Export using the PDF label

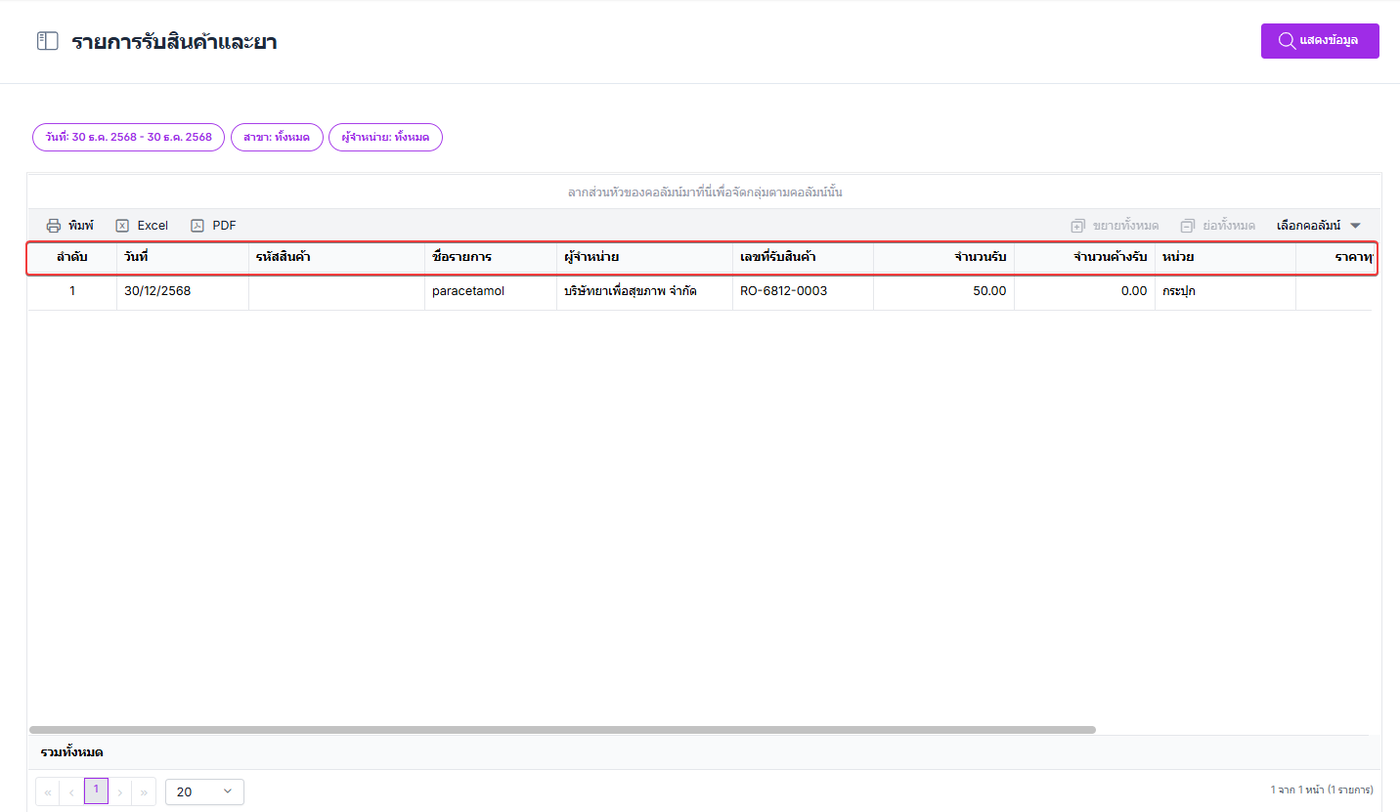coord(224,226)
